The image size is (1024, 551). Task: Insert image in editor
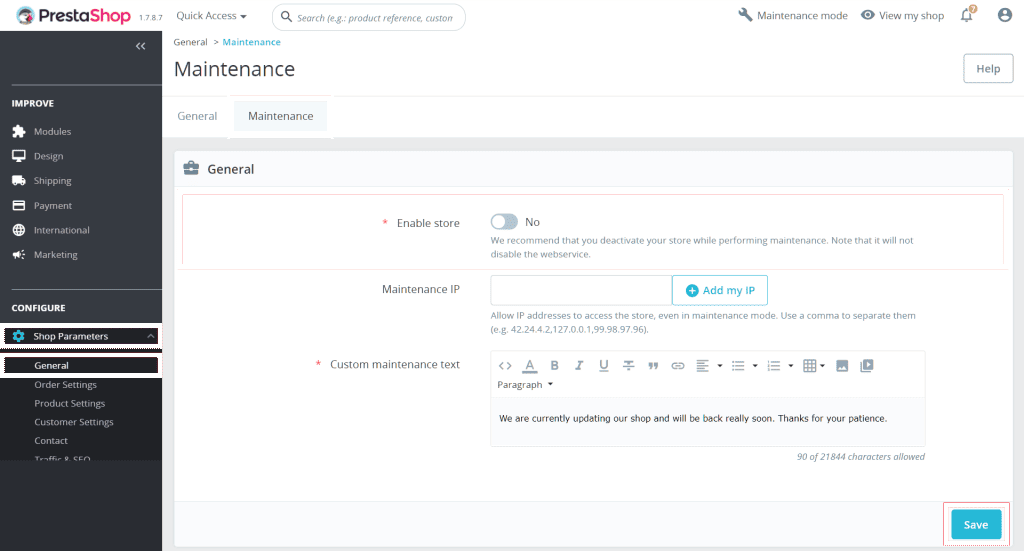(x=842, y=366)
